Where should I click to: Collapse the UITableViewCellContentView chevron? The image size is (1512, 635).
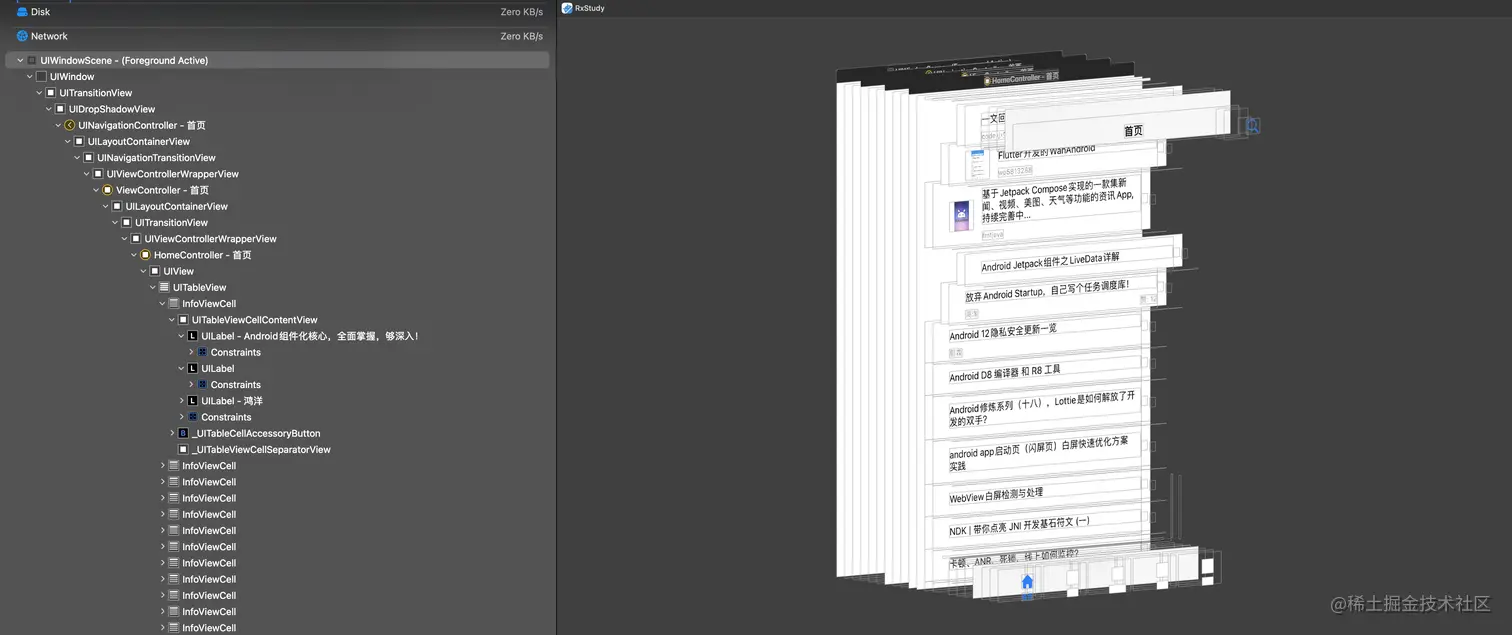click(172, 320)
